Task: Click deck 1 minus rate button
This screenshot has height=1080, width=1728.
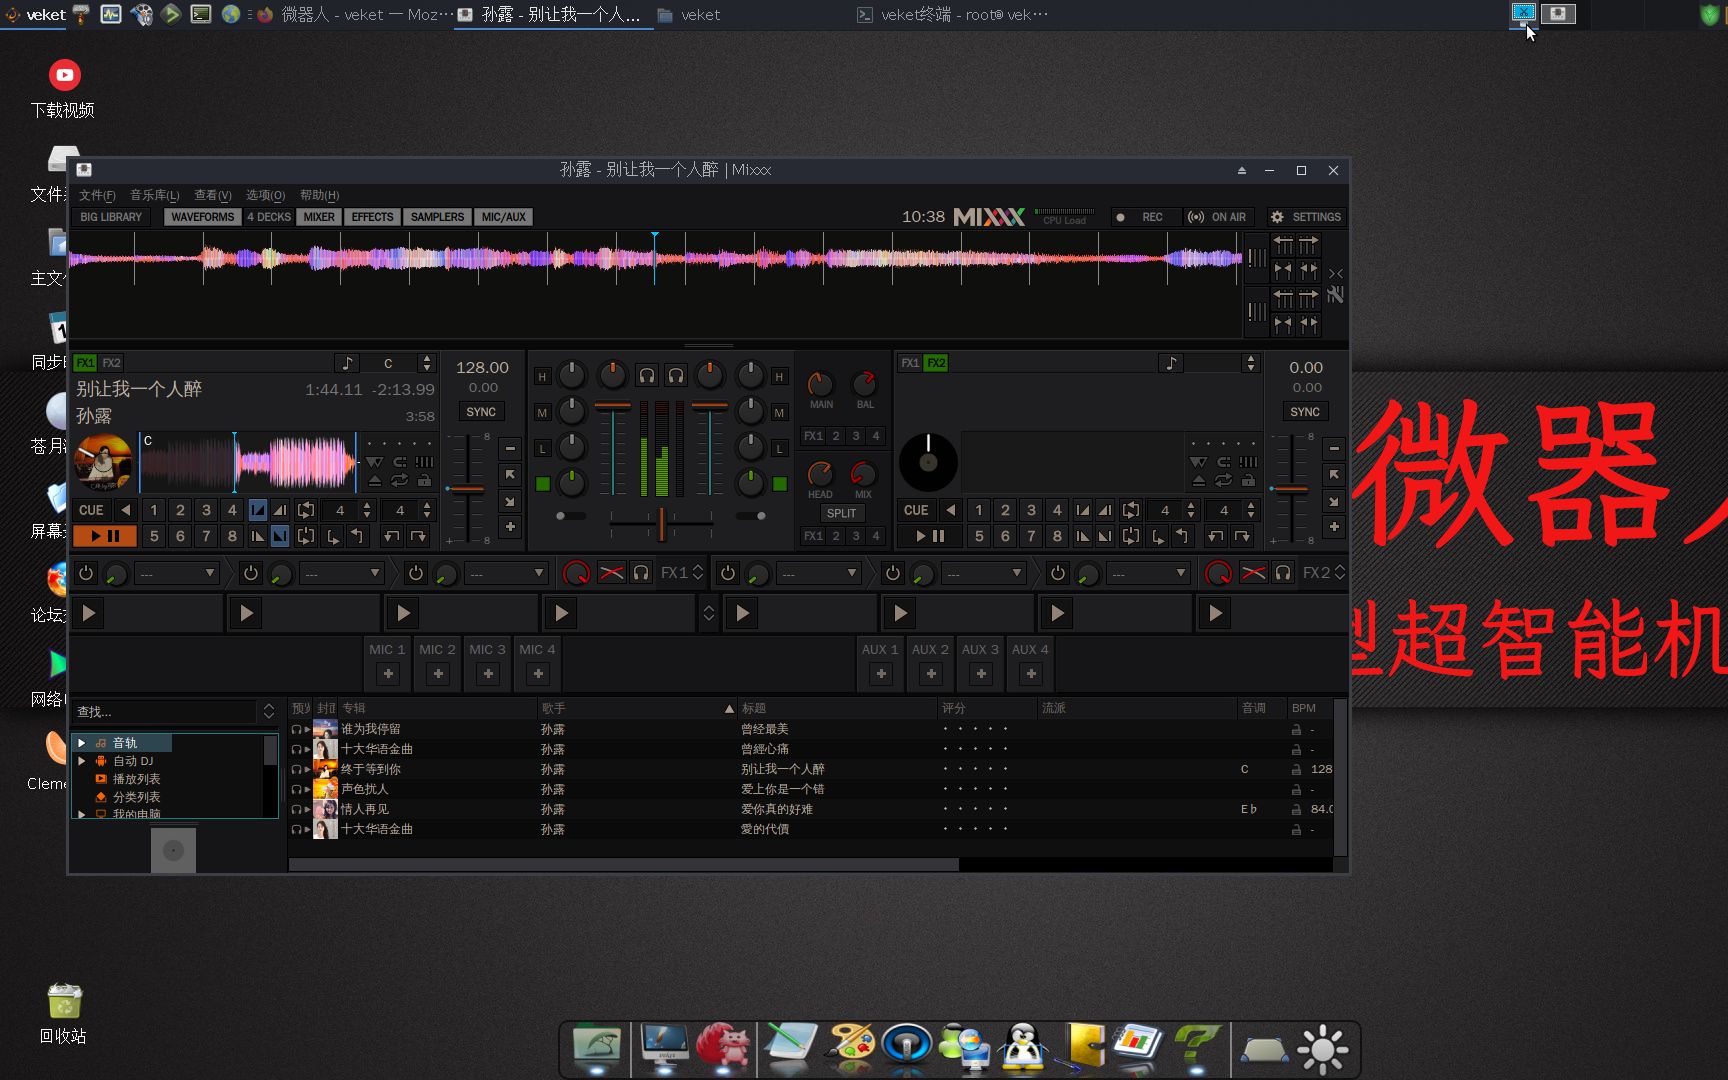Action: coord(510,448)
